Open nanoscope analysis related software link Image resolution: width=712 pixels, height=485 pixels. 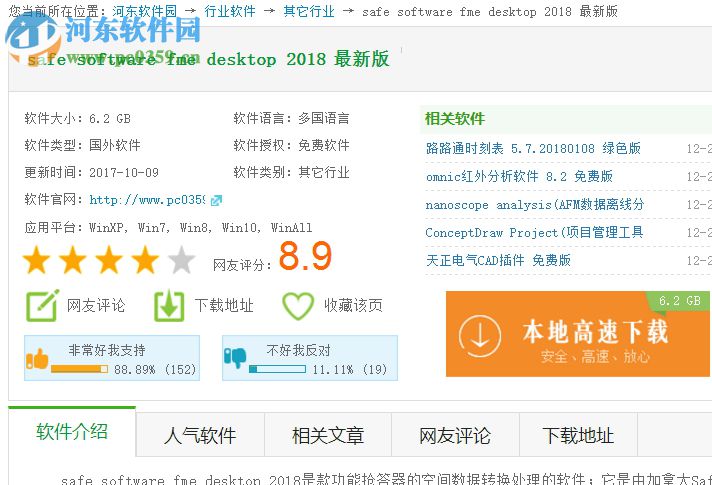[x=535, y=204]
